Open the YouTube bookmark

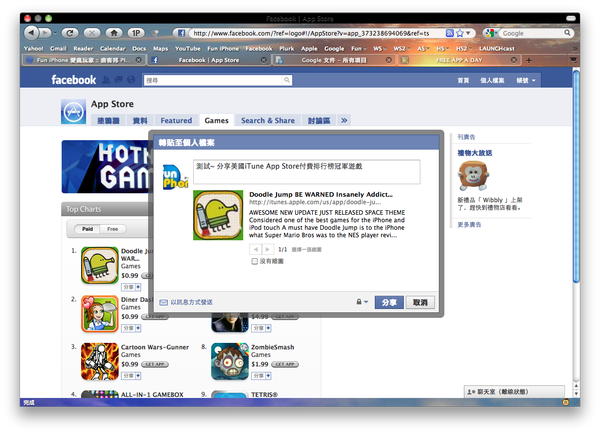[x=188, y=49]
